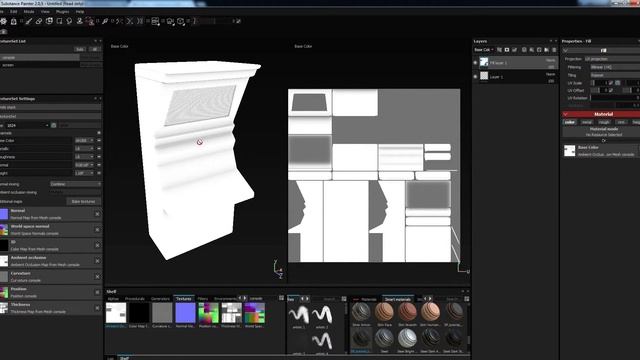Open the Base Color format dropdown
Image resolution: width=640 pixels, height=360 pixels.
pos(84,140)
